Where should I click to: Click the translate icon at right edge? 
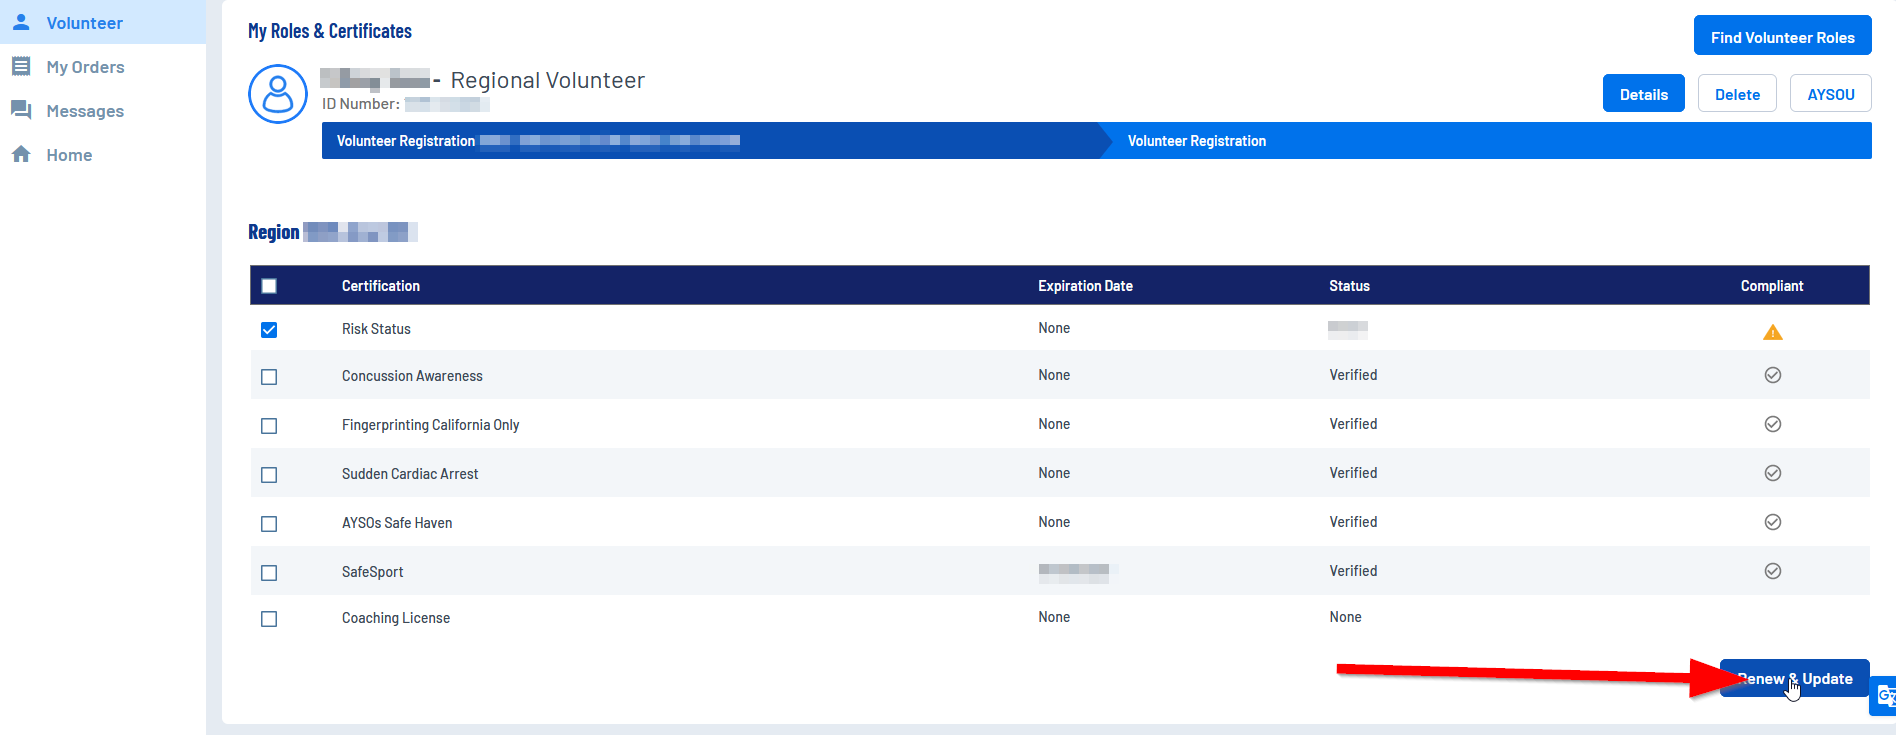1884,696
